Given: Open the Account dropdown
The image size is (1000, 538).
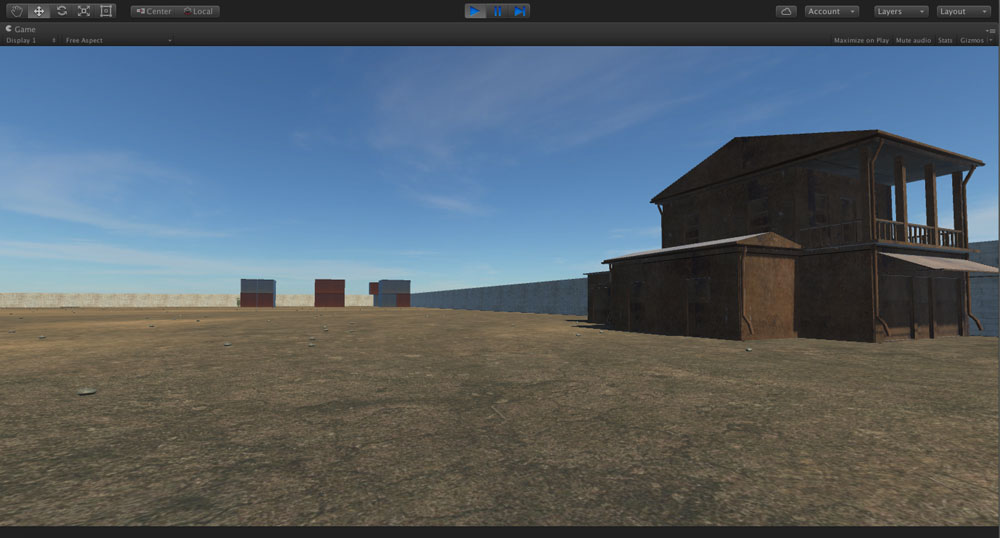Looking at the screenshot, I should pos(831,11).
